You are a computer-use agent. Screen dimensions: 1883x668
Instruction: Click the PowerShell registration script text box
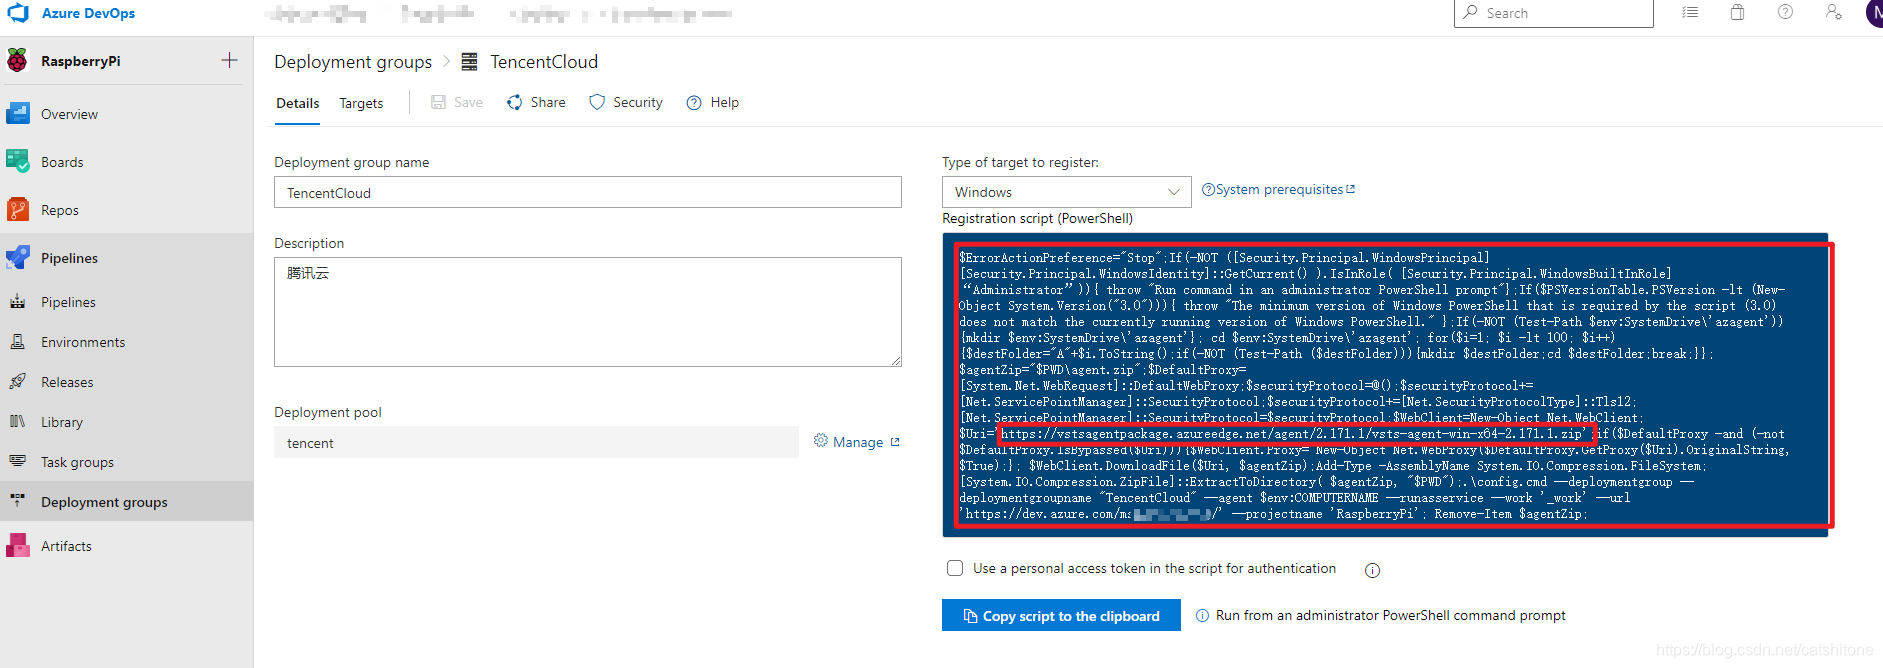[x=1385, y=385]
